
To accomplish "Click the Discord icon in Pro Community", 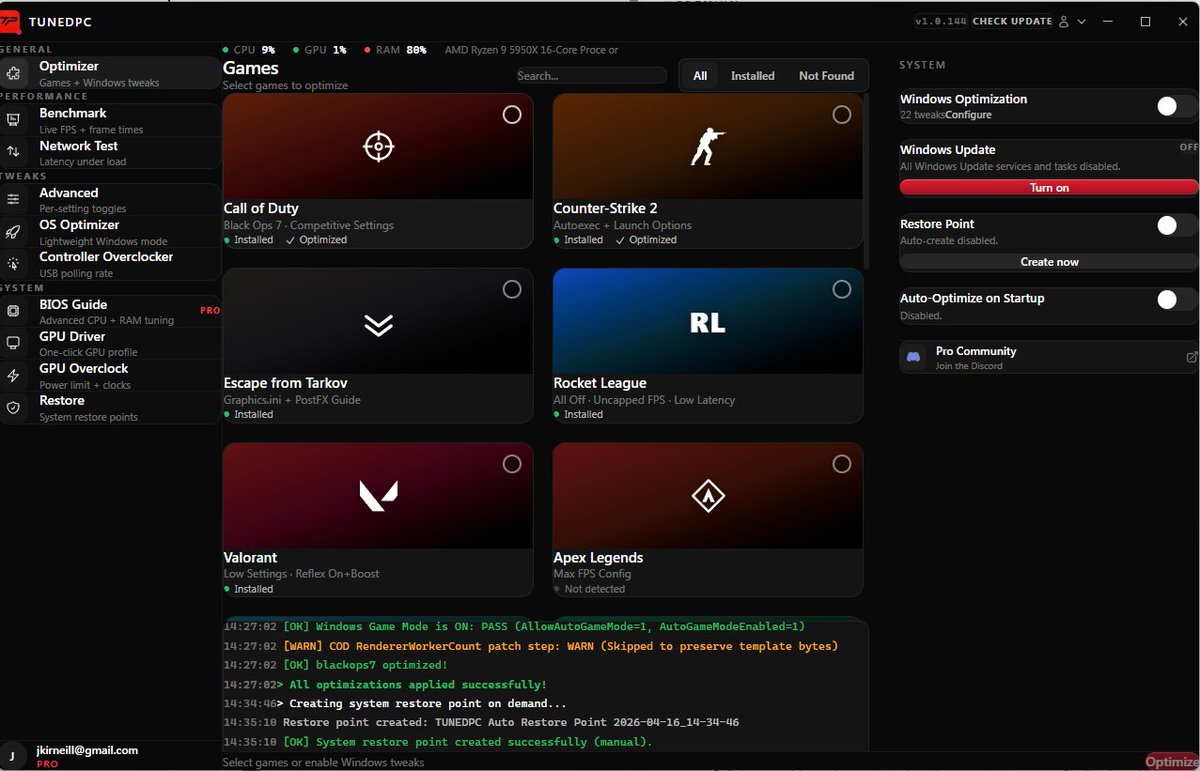I will 914,357.
